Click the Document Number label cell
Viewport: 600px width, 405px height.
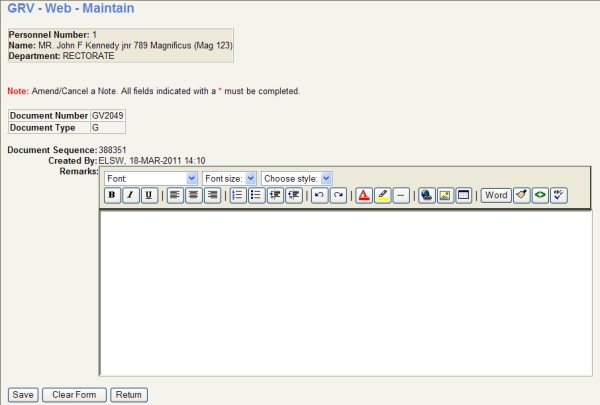coord(49,116)
